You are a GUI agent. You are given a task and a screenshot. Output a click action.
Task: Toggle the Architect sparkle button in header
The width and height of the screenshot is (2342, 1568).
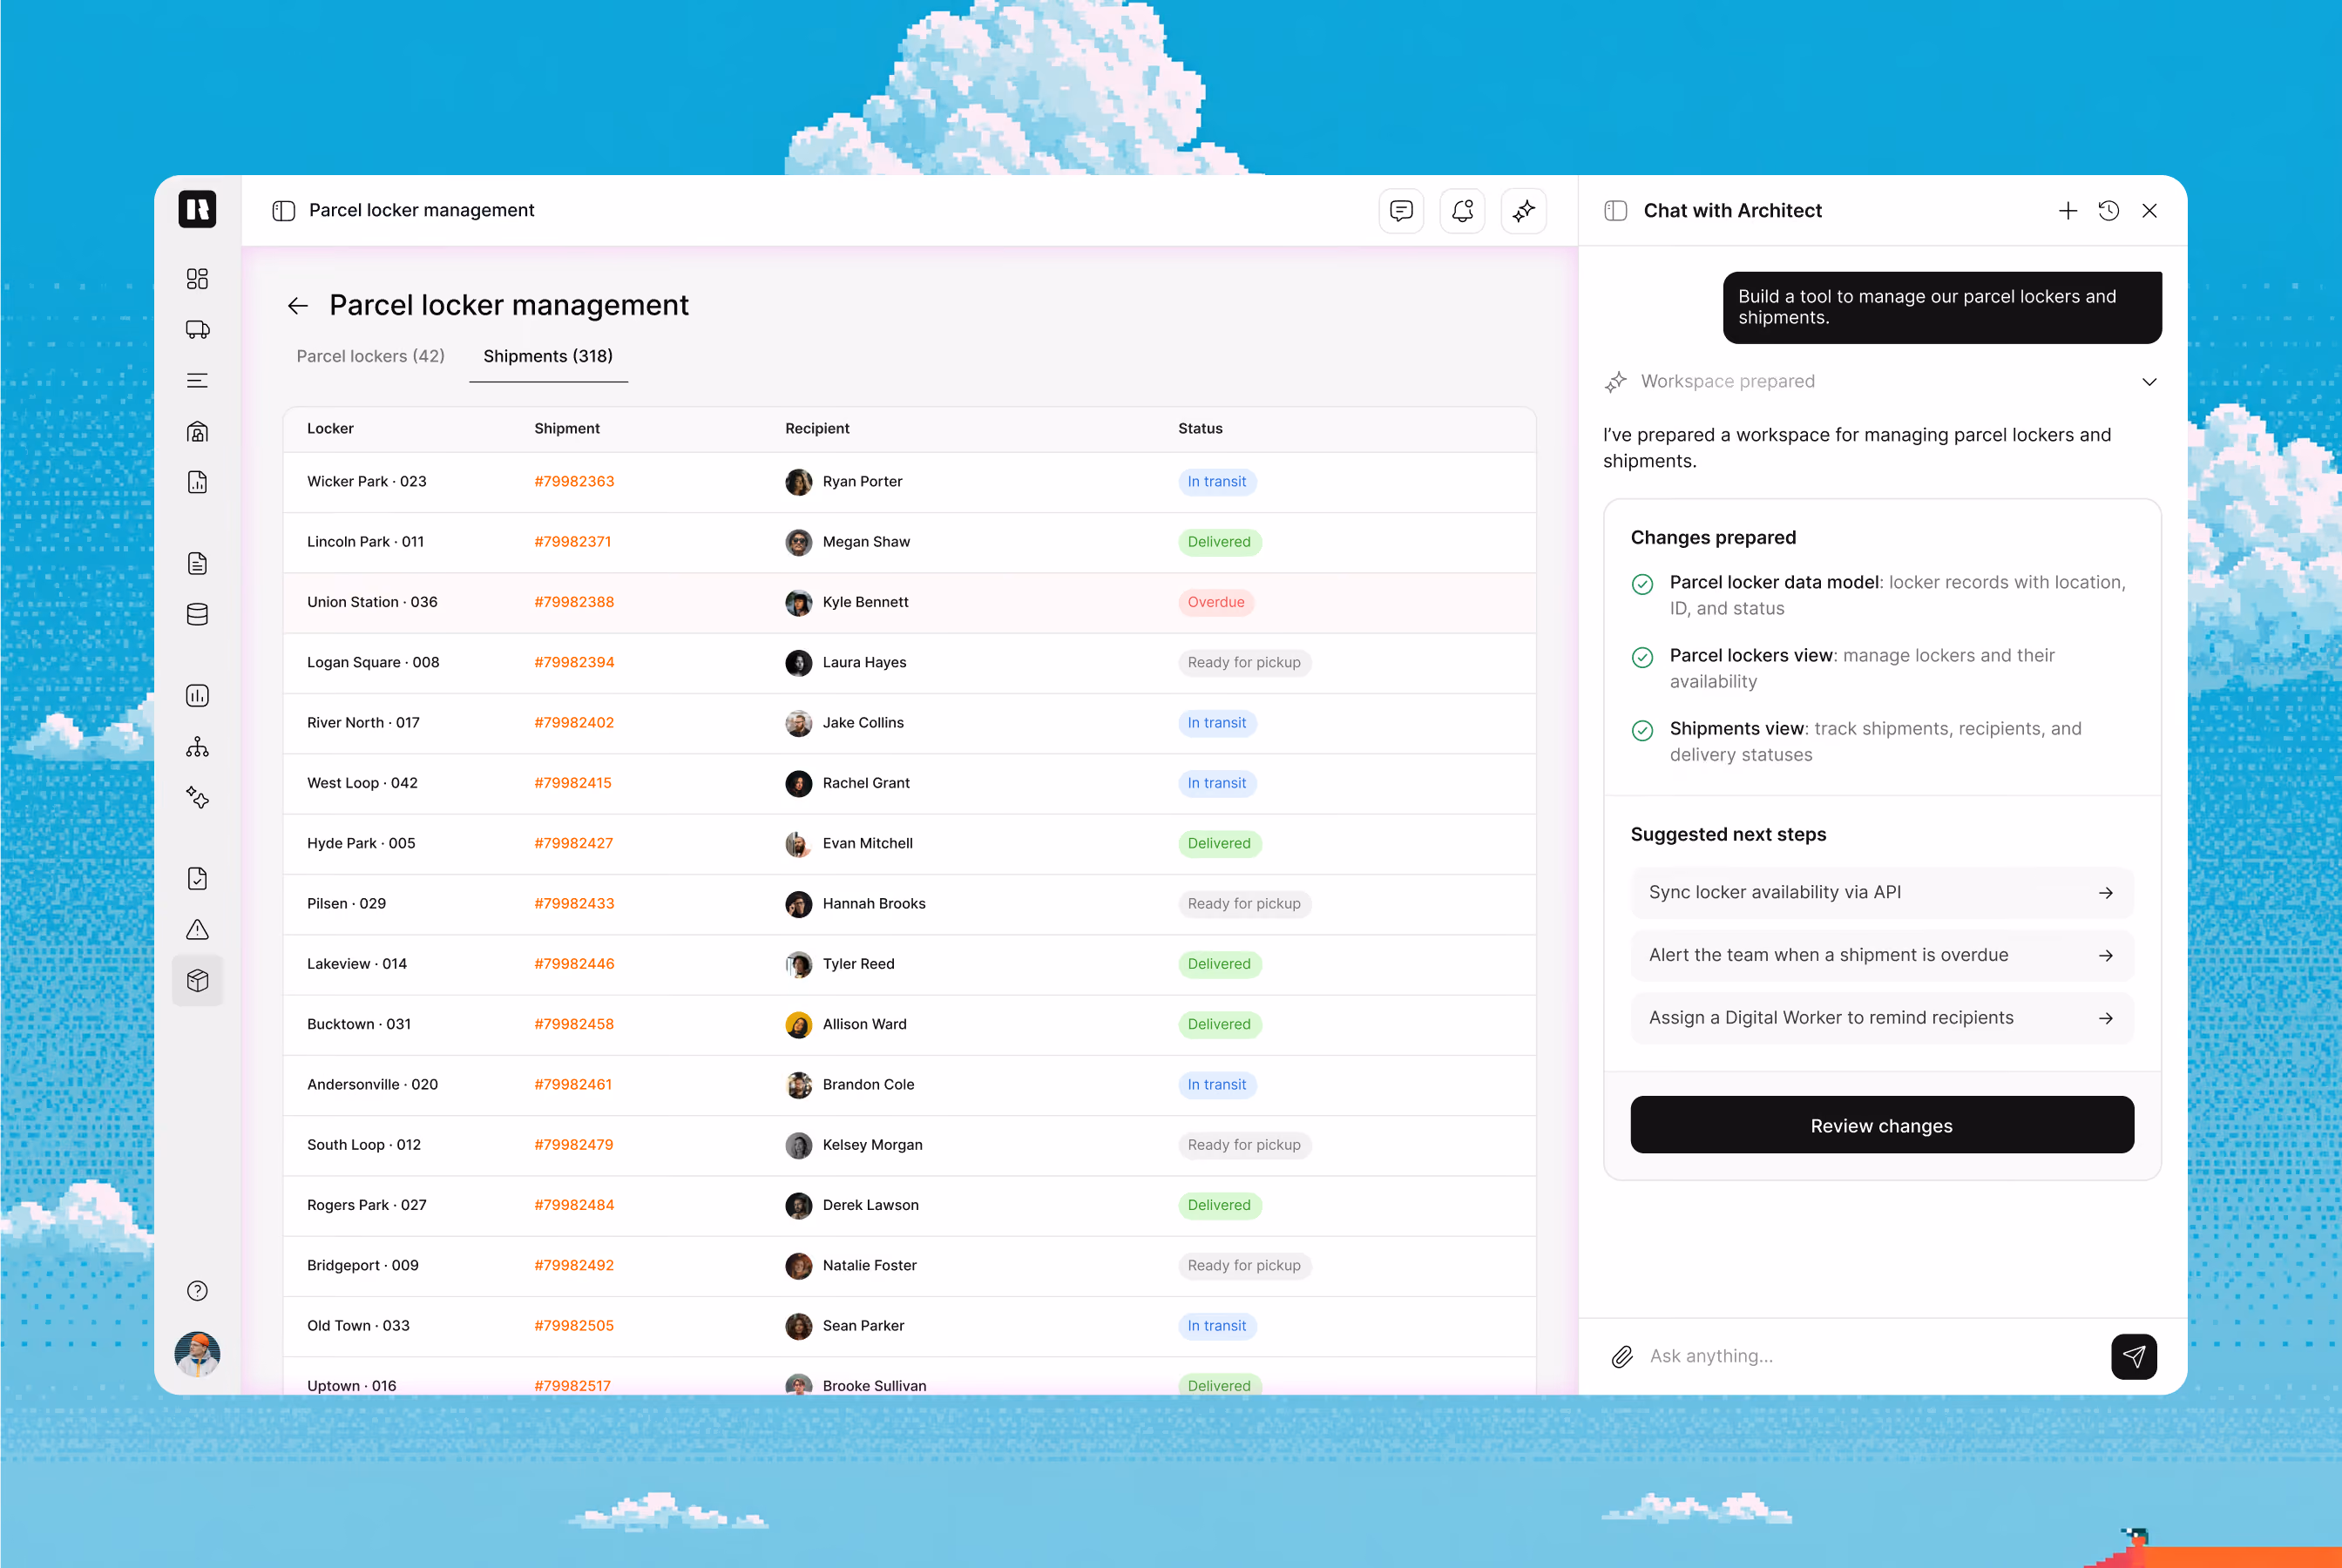coord(1523,211)
